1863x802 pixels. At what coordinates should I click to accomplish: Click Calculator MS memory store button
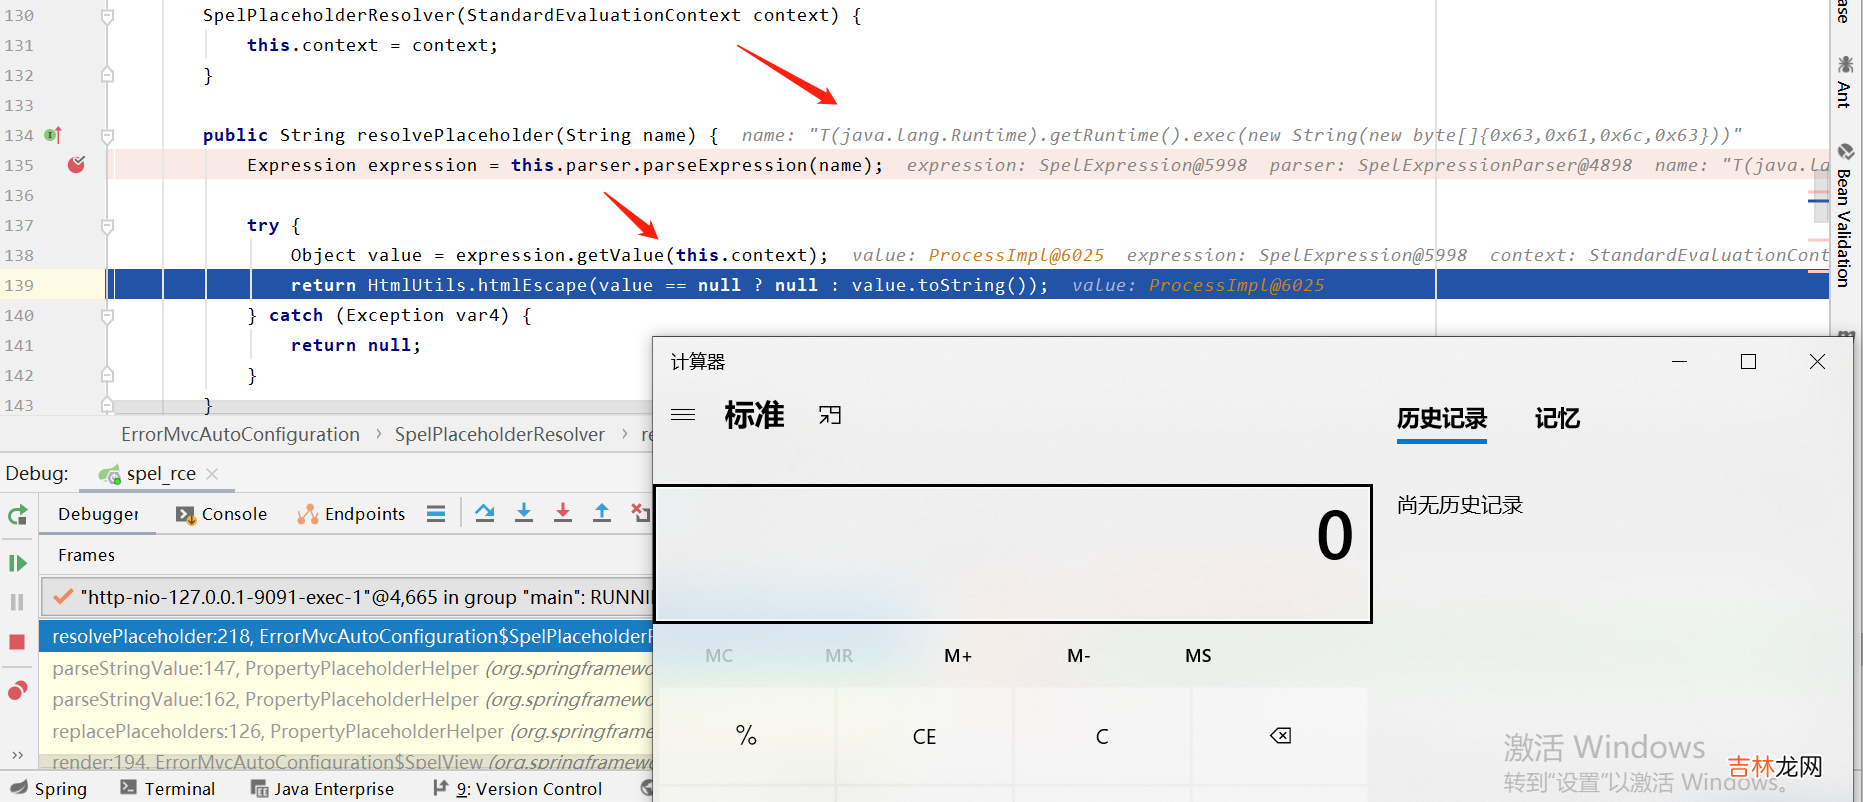[1198, 656]
